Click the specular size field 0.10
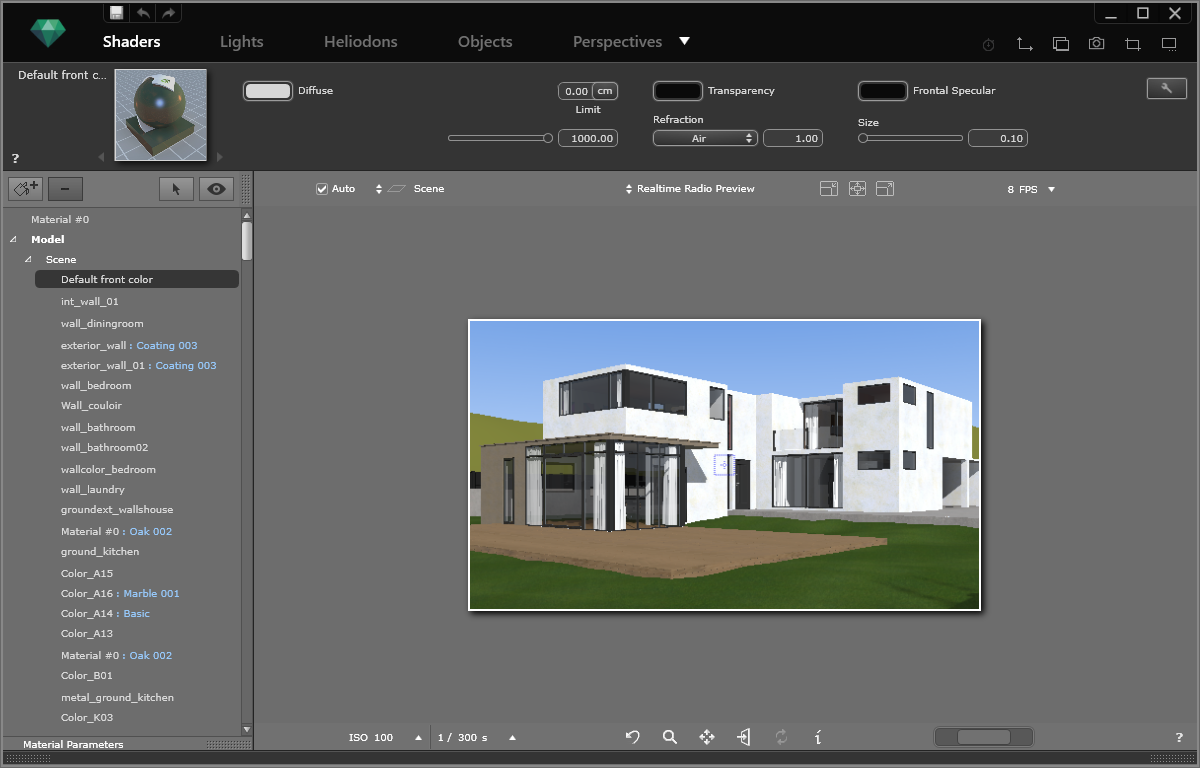 998,138
